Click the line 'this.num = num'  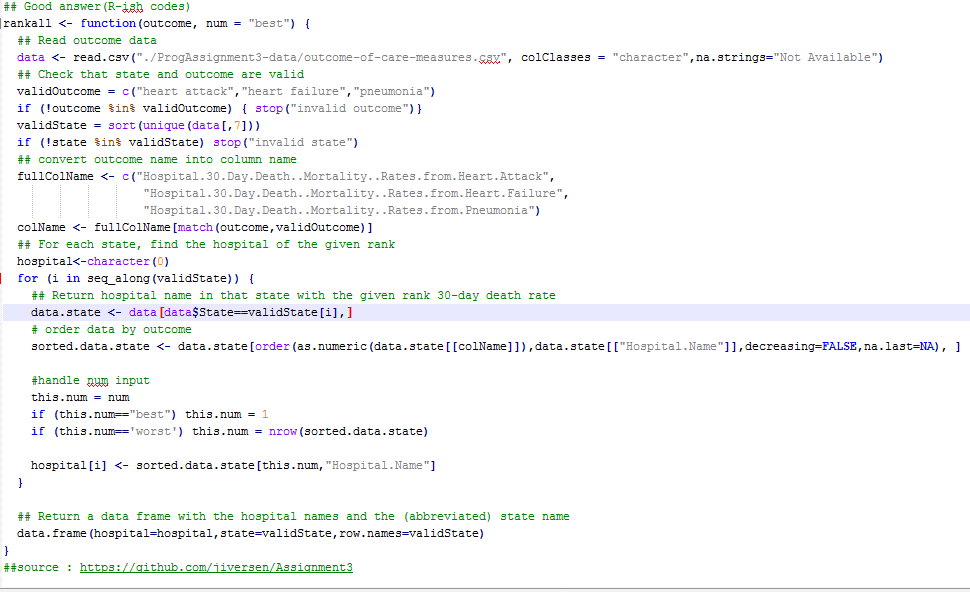pos(80,398)
